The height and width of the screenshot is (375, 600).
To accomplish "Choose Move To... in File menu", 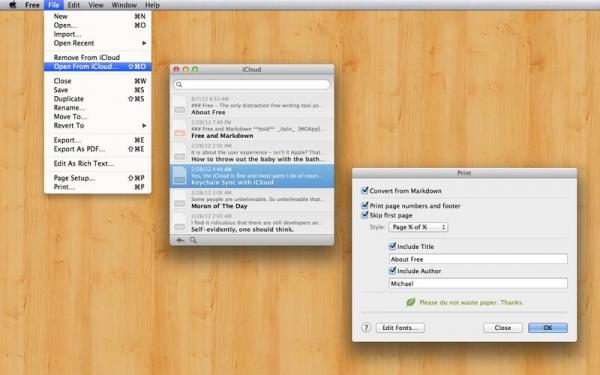I will point(98,116).
